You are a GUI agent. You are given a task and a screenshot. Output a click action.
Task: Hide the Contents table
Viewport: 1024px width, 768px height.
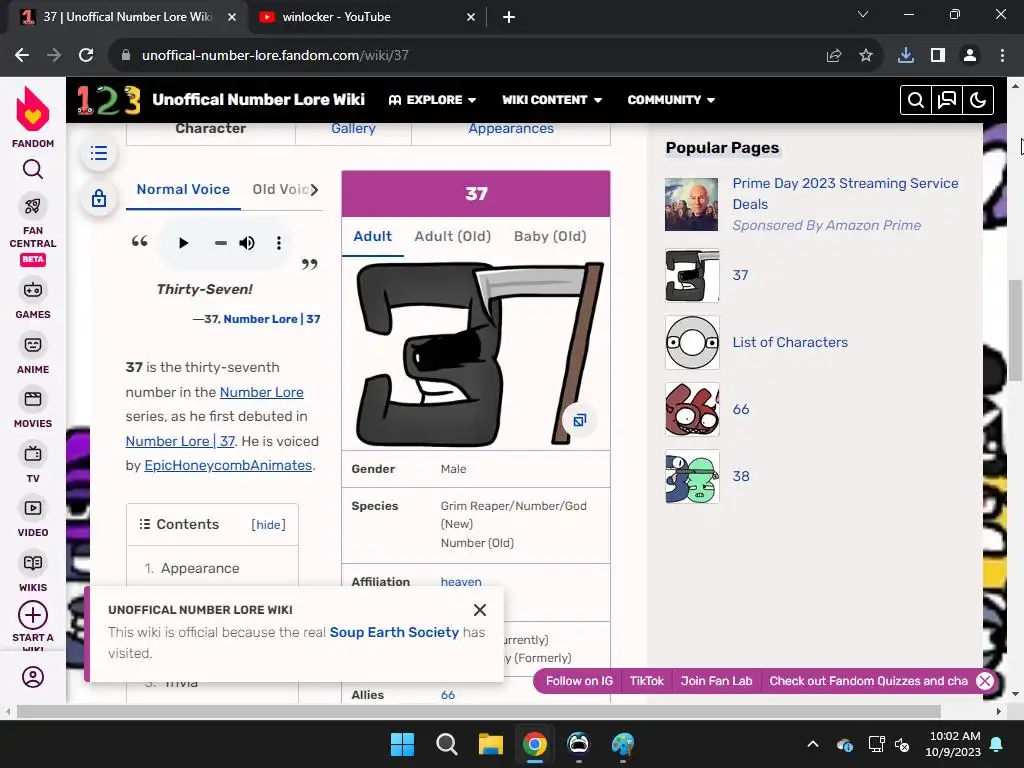[268, 525]
